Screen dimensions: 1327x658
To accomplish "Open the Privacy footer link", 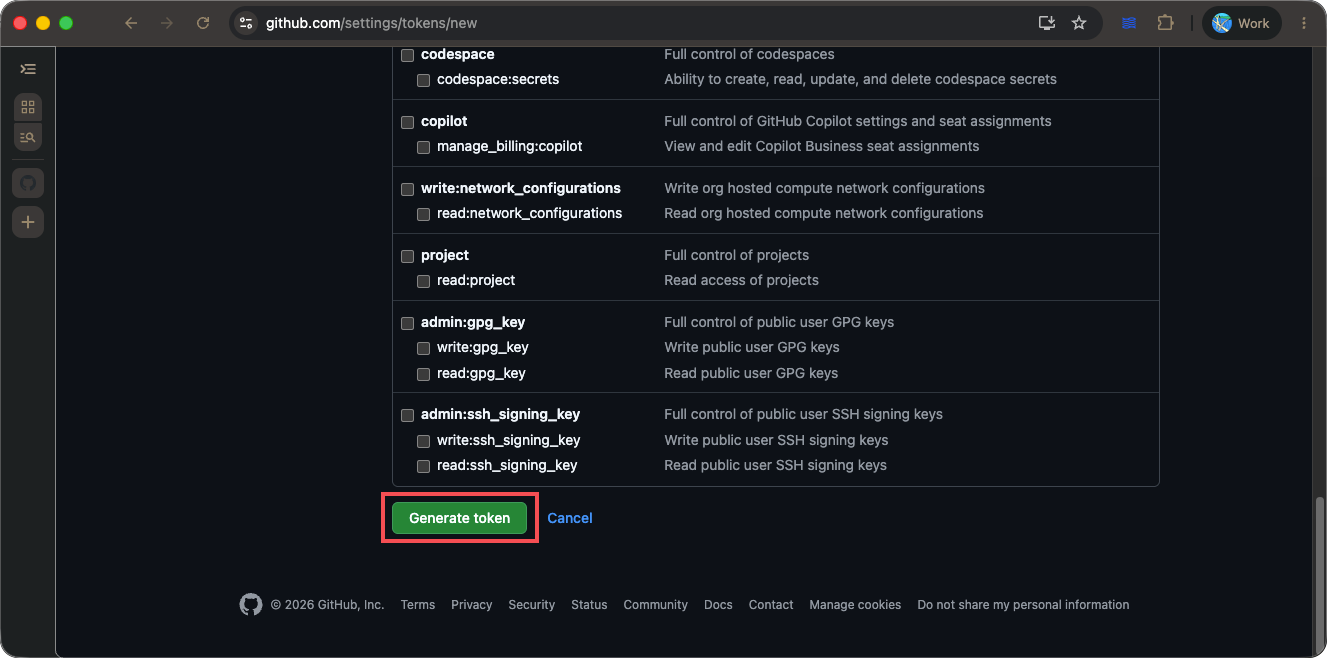I will coord(472,605).
